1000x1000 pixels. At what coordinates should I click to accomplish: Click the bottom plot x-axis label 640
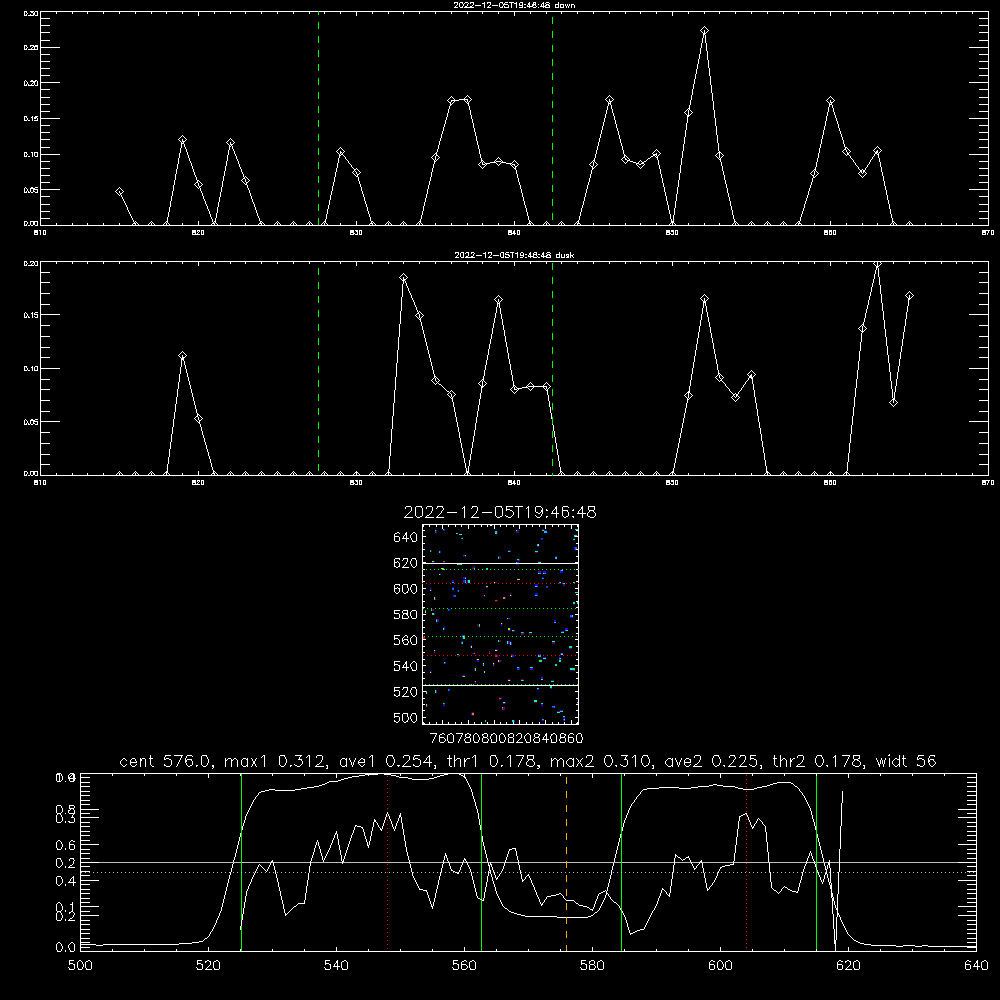click(976, 966)
